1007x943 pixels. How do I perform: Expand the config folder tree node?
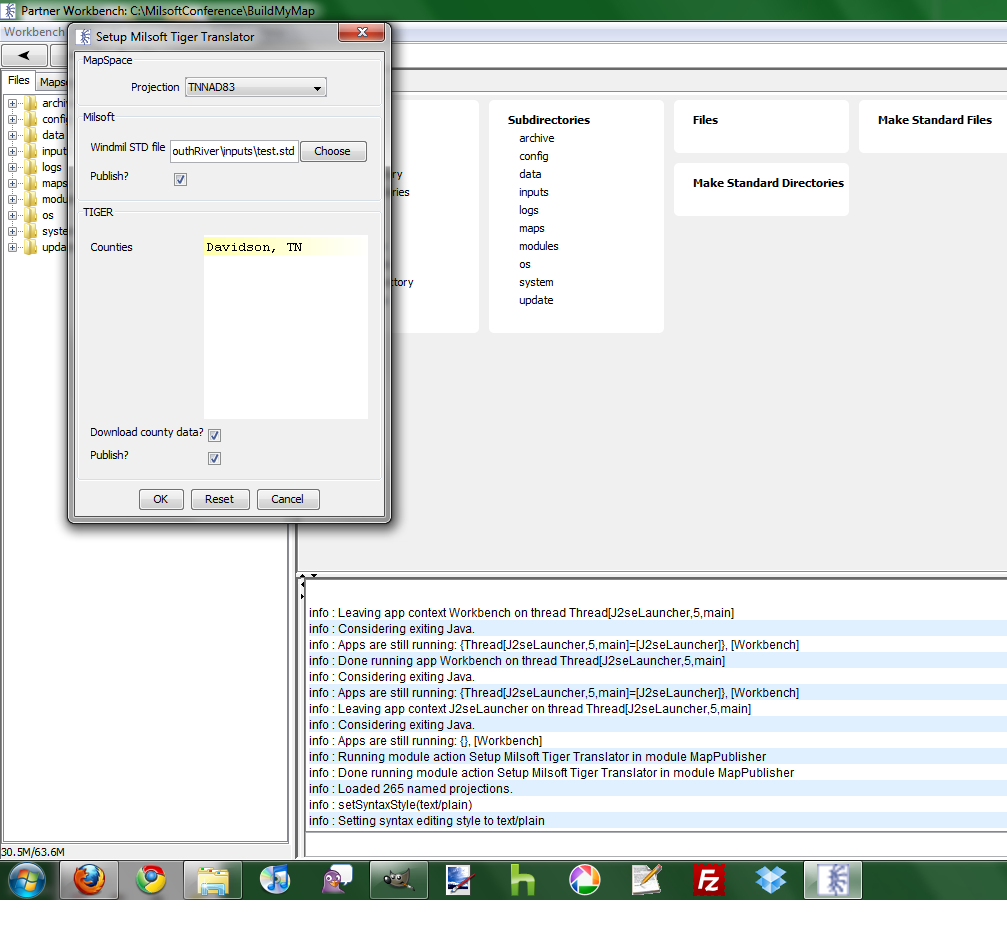click(x=12, y=119)
